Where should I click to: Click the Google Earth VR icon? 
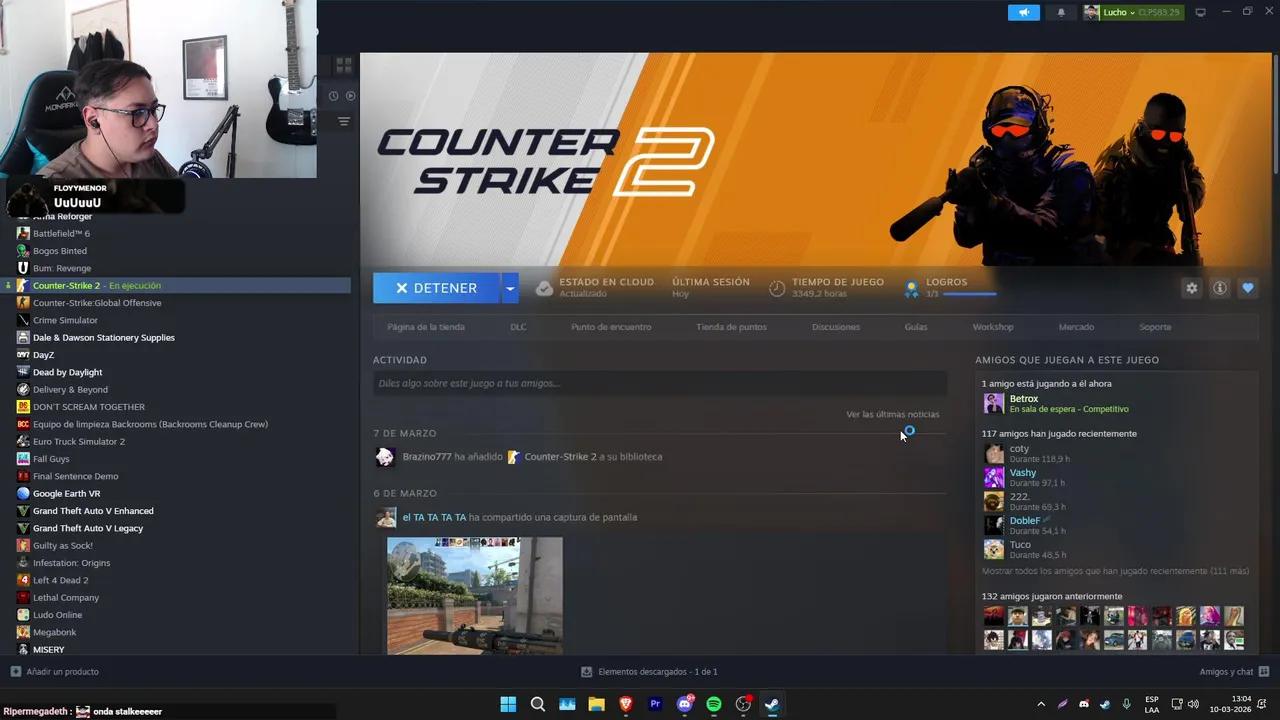tap(23, 493)
